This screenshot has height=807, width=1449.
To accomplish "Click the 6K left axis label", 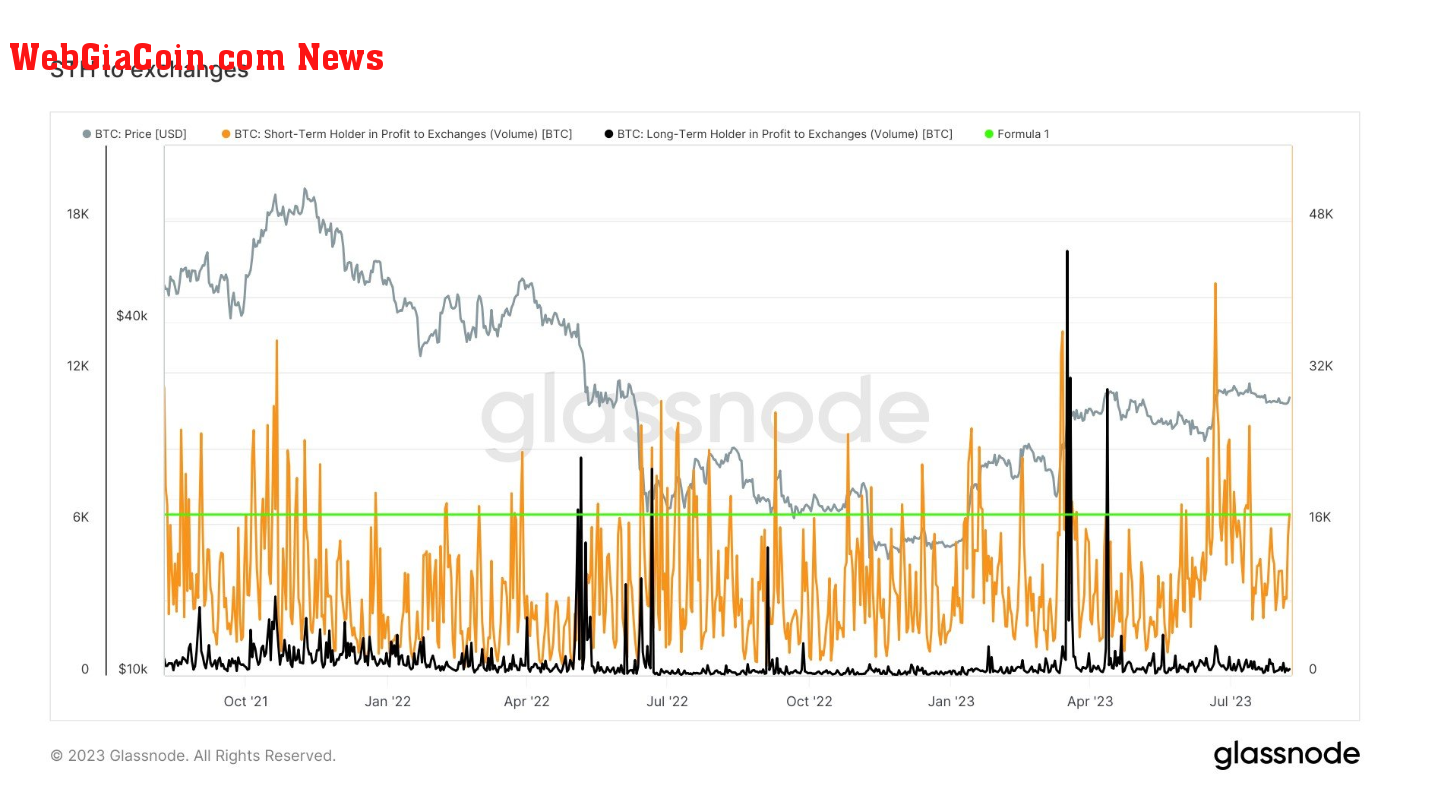I will coord(80,517).
